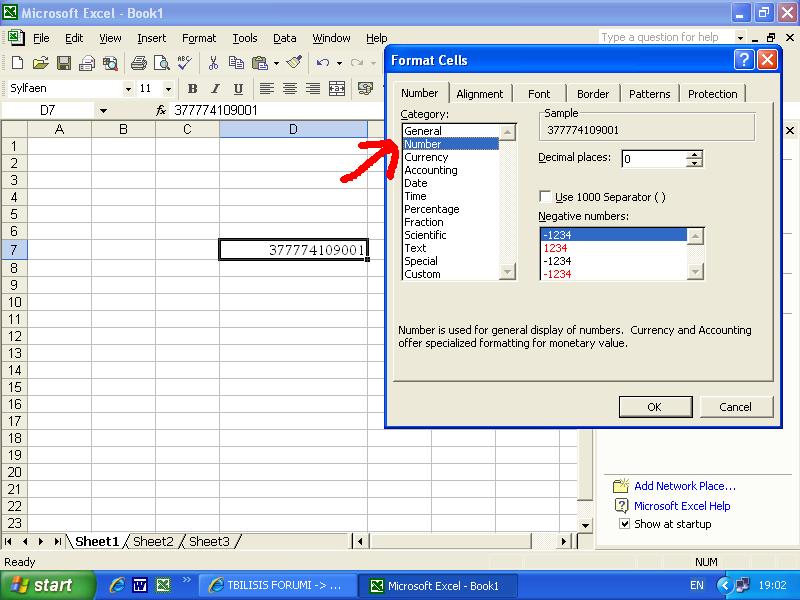Increase decimal places with up spinner
800x600 pixels.
pos(694,155)
